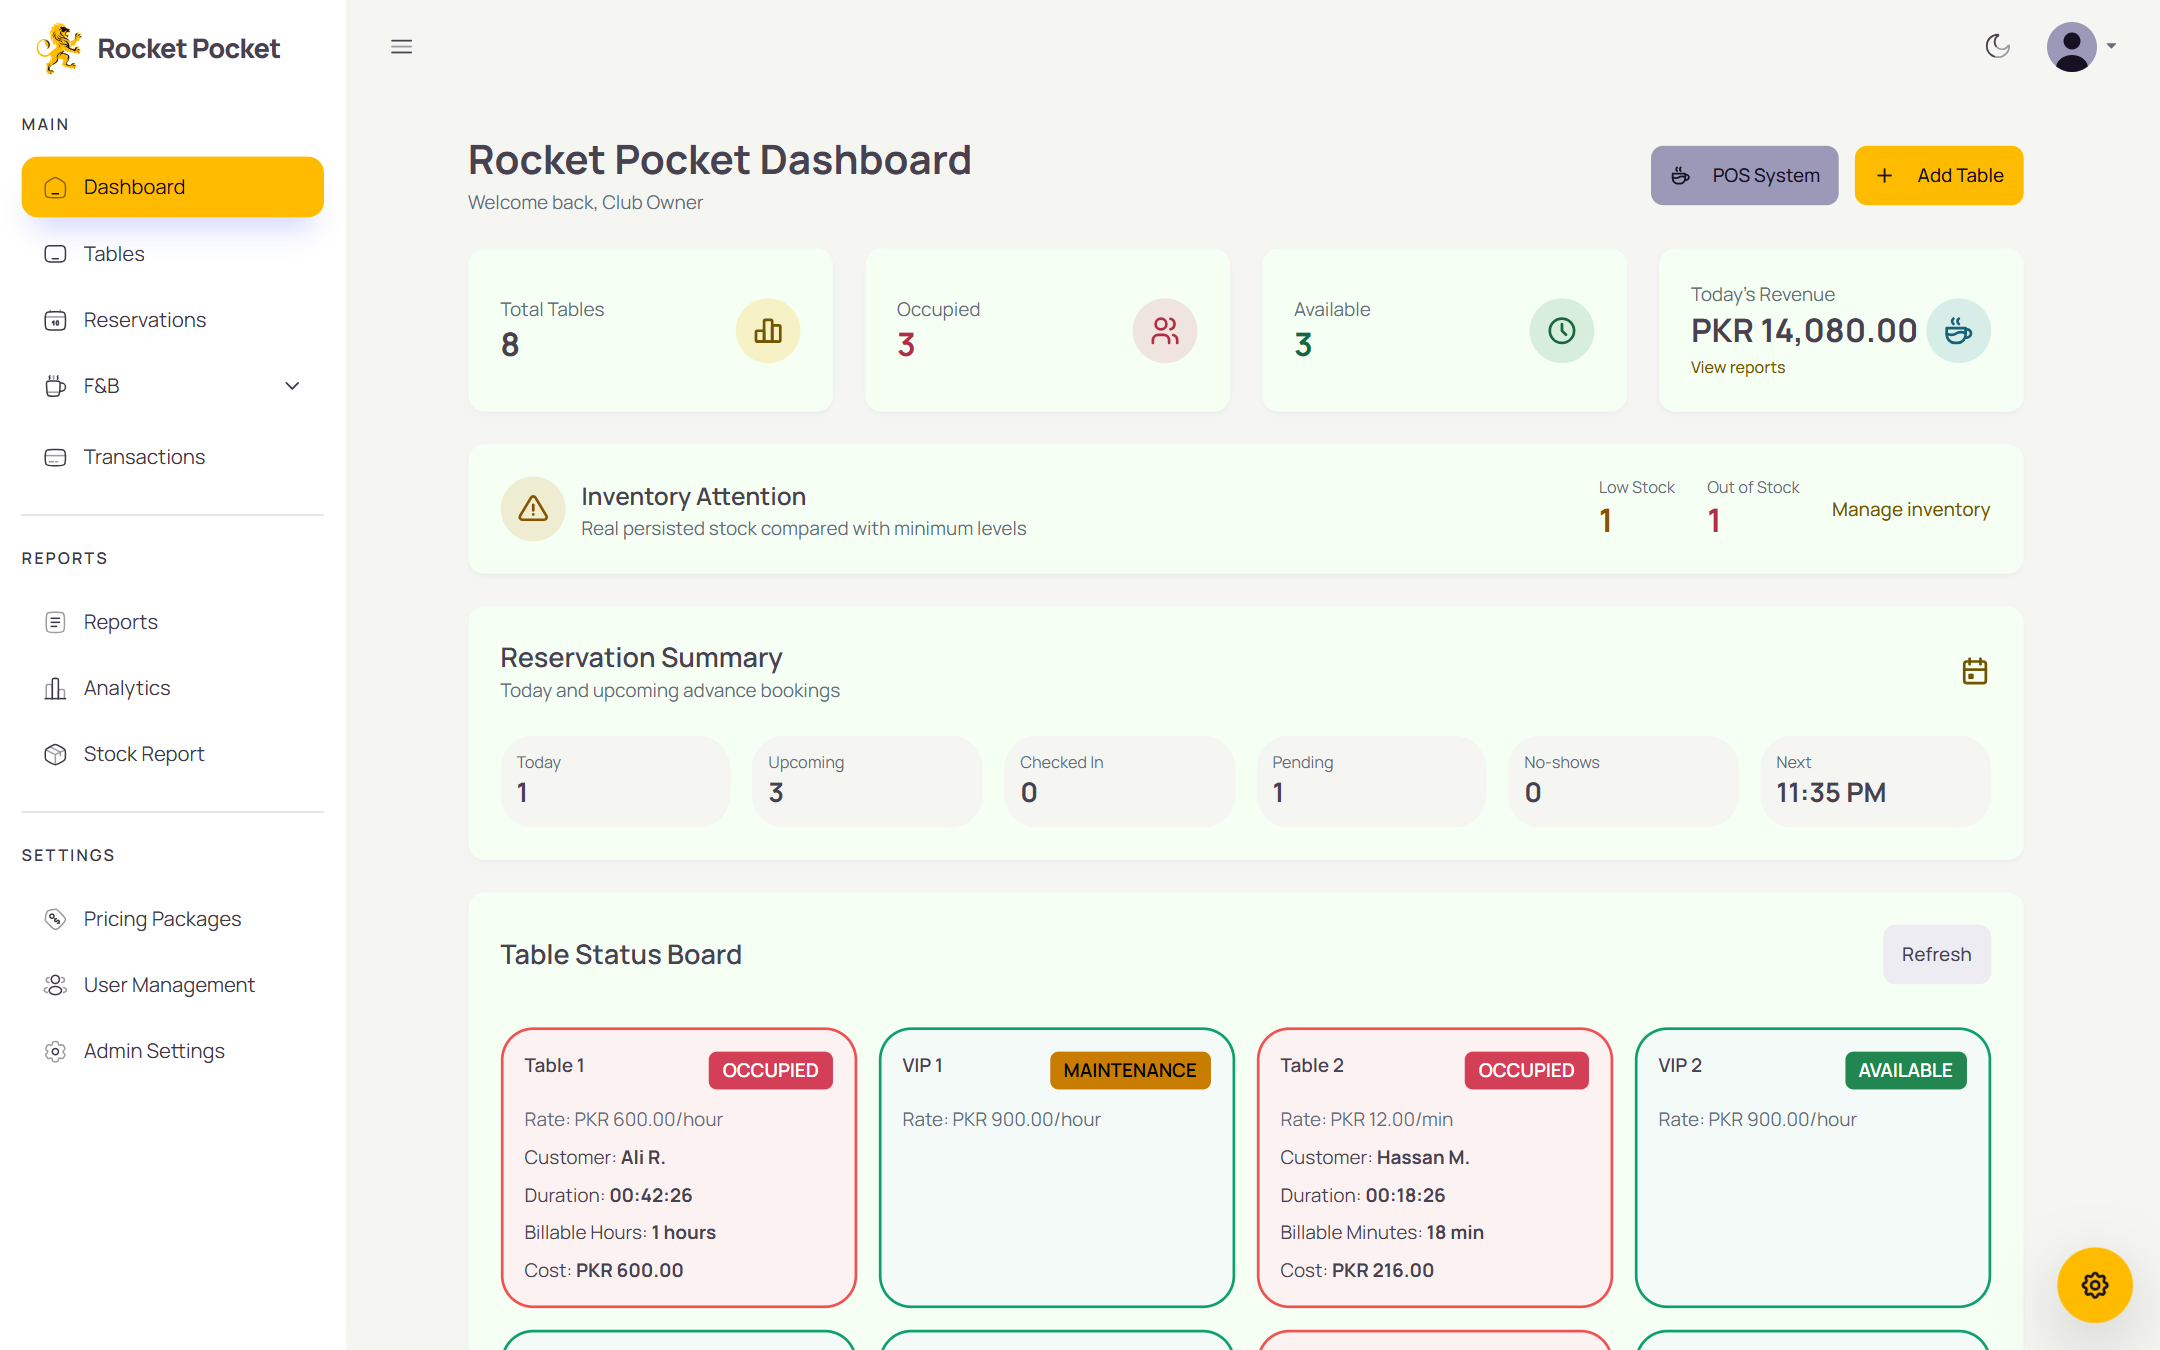Click the Occupied people icon
The height and width of the screenshot is (1350, 2160).
pyautogui.click(x=1164, y=331)
